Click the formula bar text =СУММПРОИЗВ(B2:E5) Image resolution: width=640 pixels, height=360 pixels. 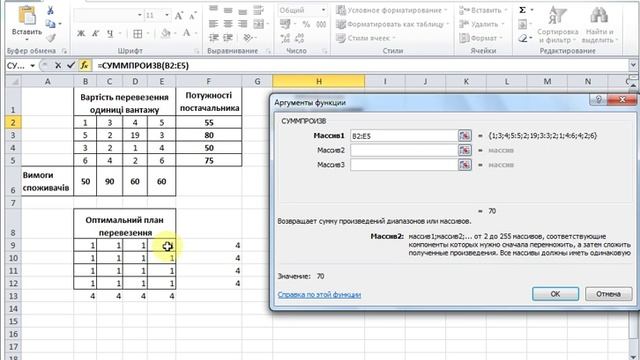[143, 65]
